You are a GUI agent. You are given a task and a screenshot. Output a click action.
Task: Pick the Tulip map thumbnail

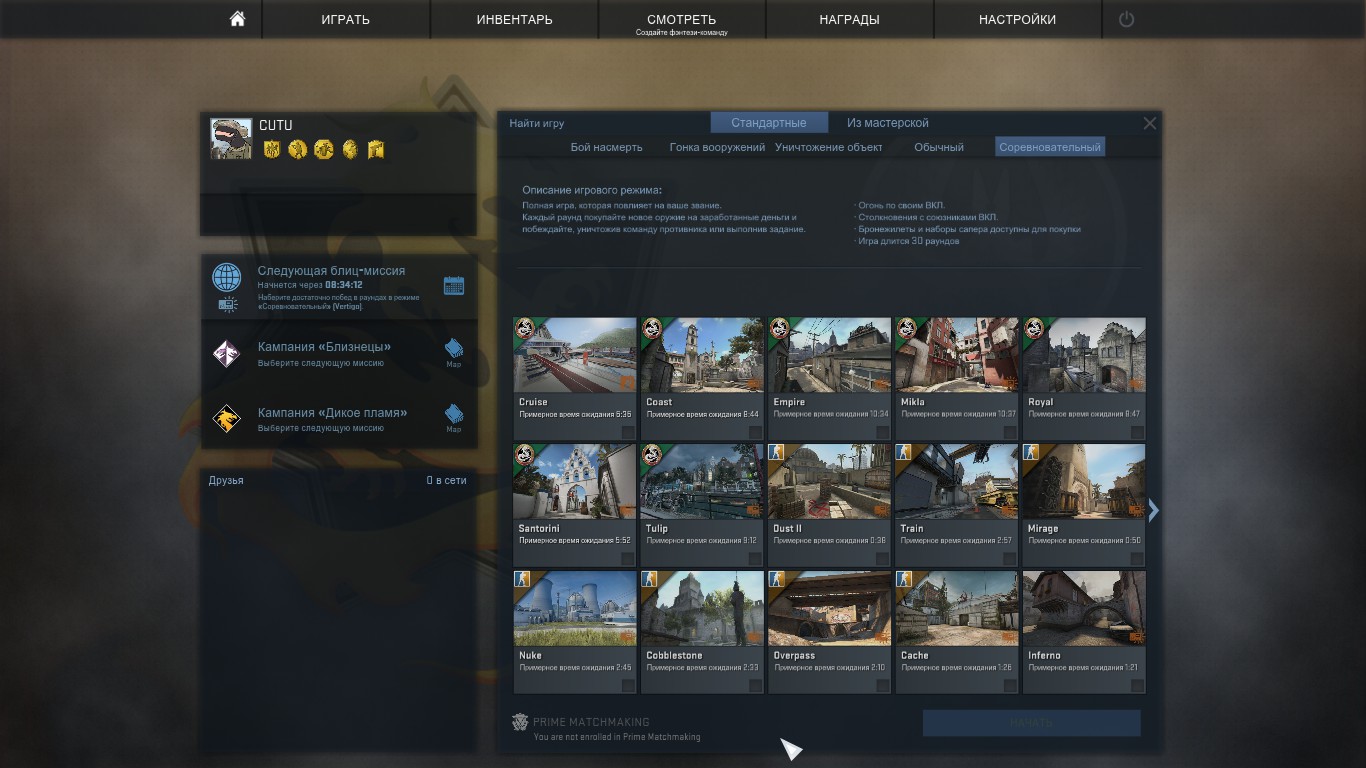pos(702,482)
